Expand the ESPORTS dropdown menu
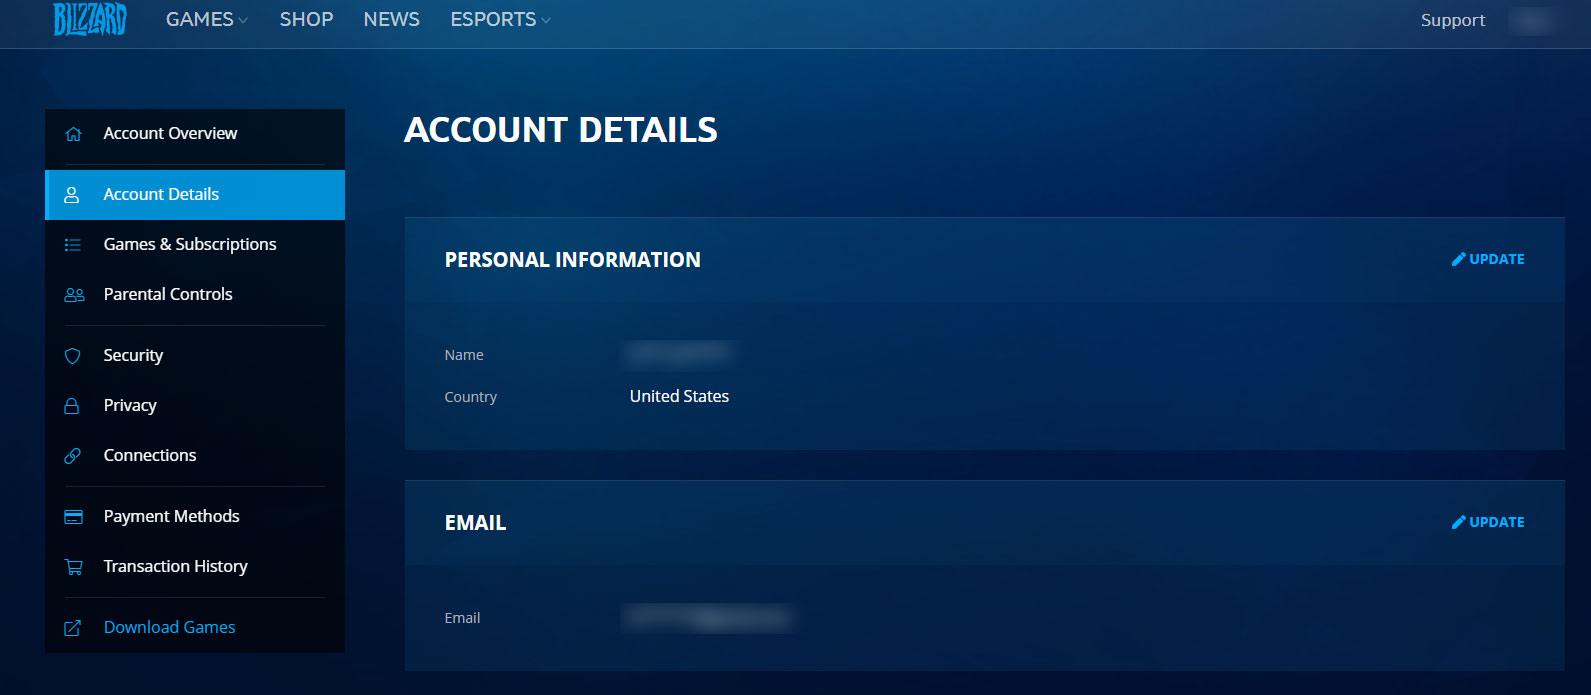The width and height of the screenshot is (1591, 695). [500, 20]
